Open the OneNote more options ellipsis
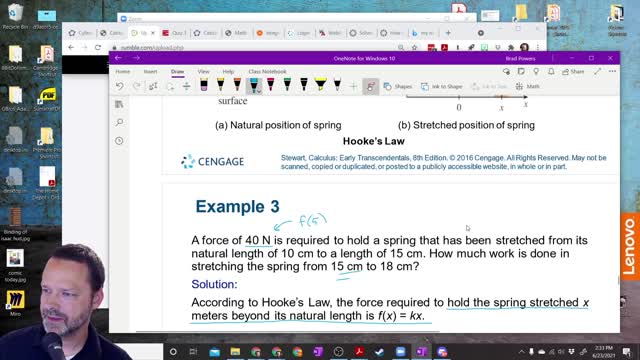This screenshot has height=360, width=640. [x=612, y=71]
